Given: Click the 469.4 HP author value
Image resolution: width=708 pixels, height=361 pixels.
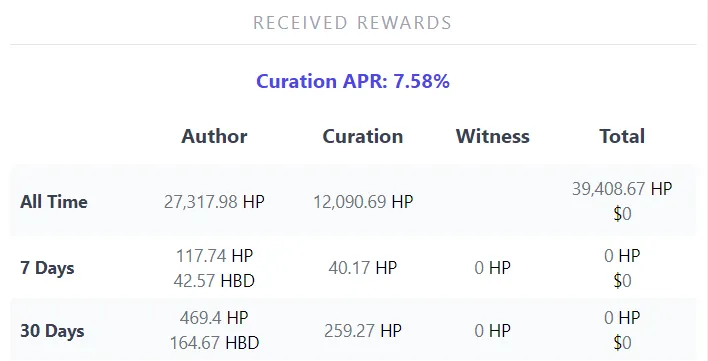Looking at the screenshot, I should [214, 318].
